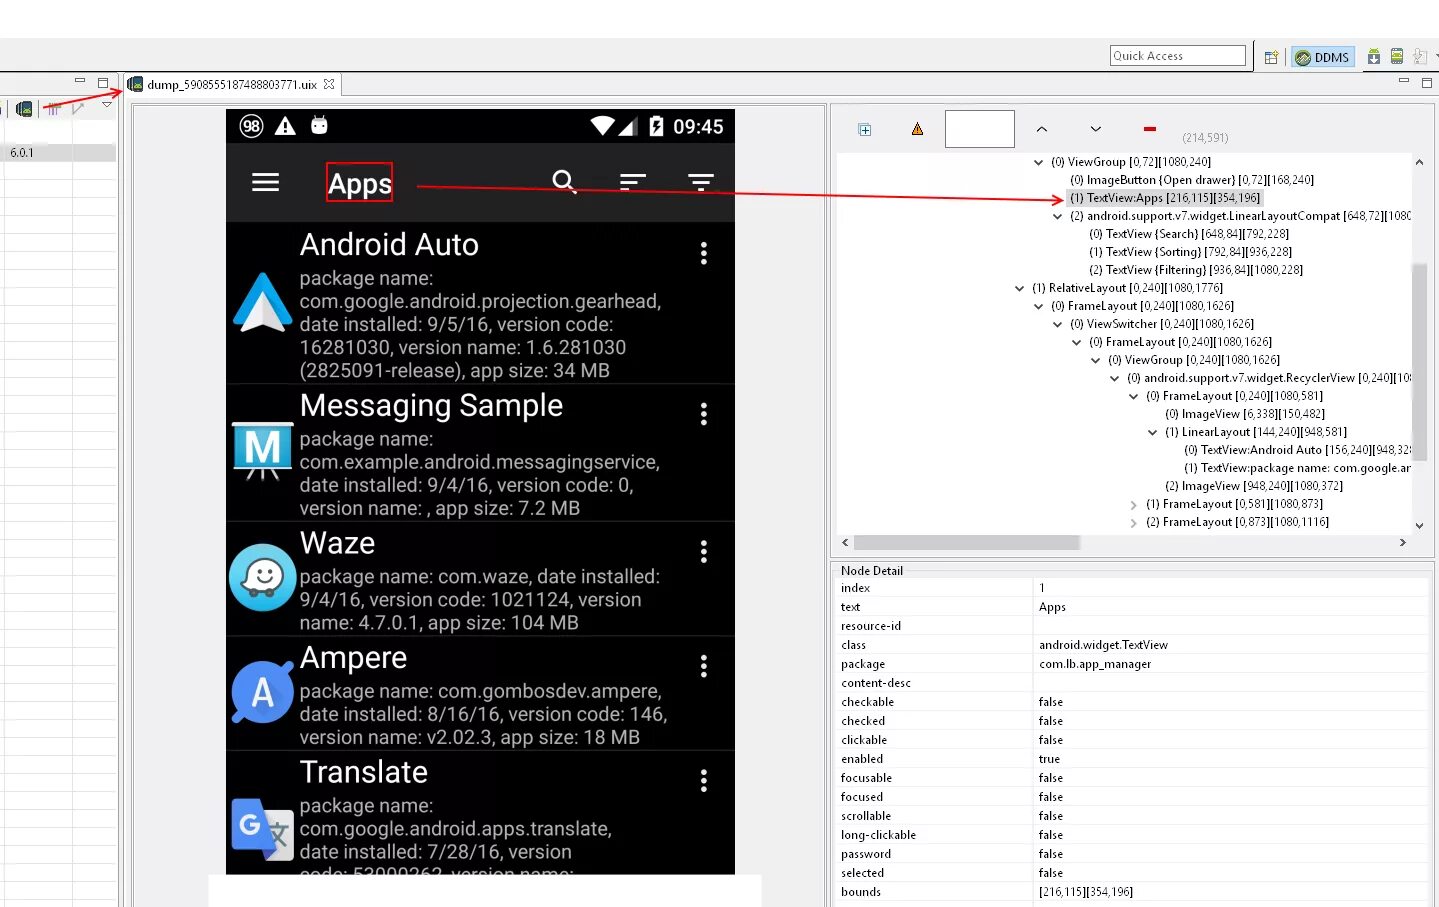The height and width of the screenshot is (907, 1439).
Task: Click the warning triangle in phone status bar
Action: (x=285, y=126)
